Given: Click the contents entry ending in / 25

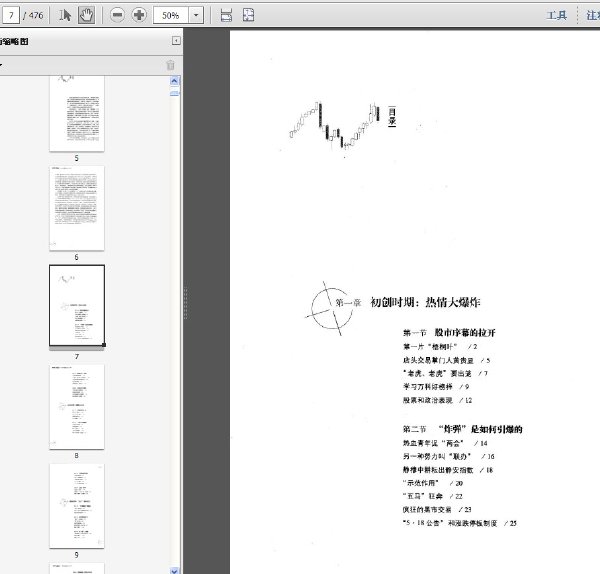Looking at the screenshot, I should [x=460, y=523].
